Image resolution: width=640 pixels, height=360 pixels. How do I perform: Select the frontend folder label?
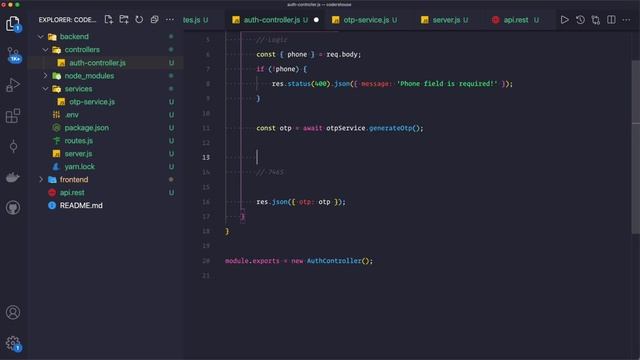tap(74, 180)
